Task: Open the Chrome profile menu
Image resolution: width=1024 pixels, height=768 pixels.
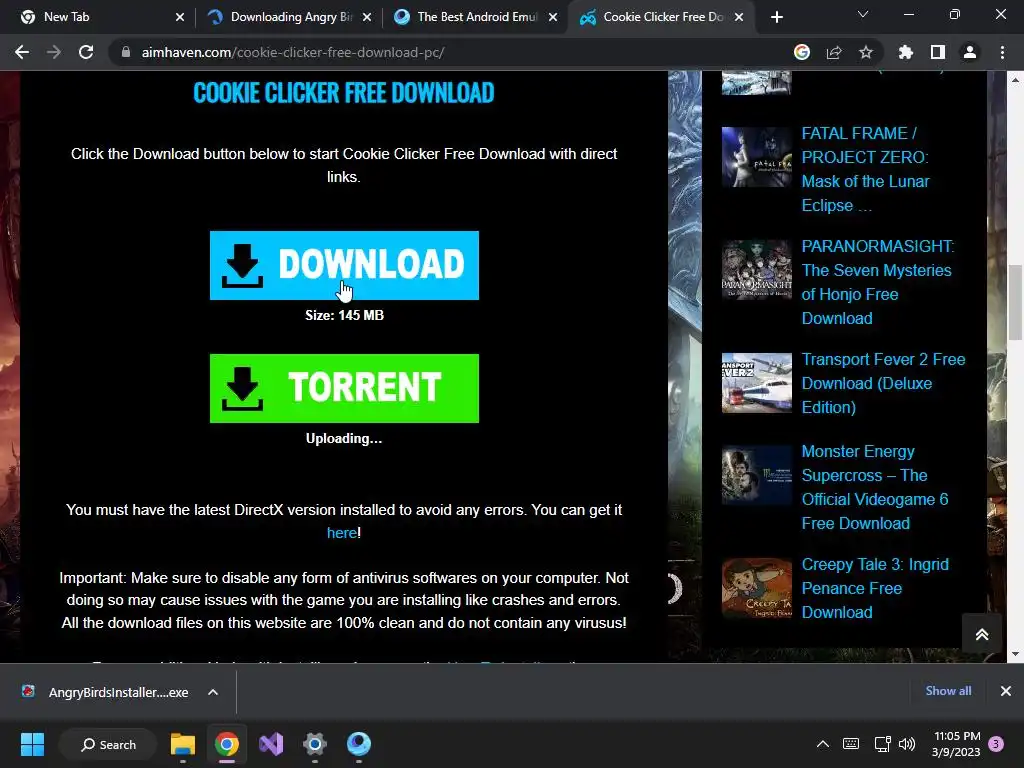Action: coord(970,52)
